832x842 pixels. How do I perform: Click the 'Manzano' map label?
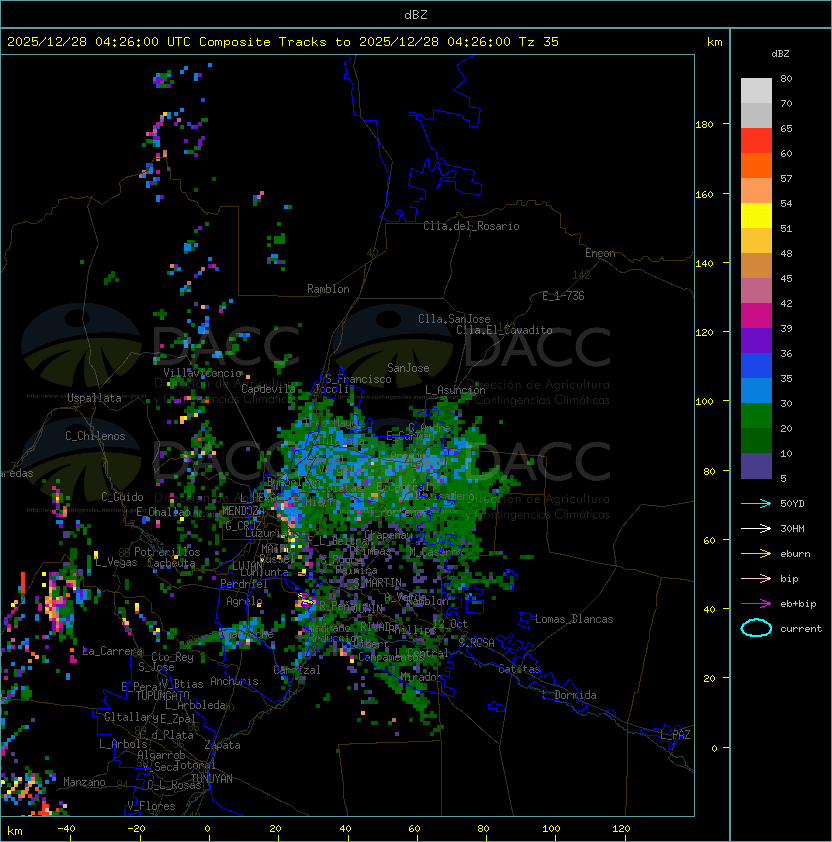pyautogui.click(x=84, y=782)
